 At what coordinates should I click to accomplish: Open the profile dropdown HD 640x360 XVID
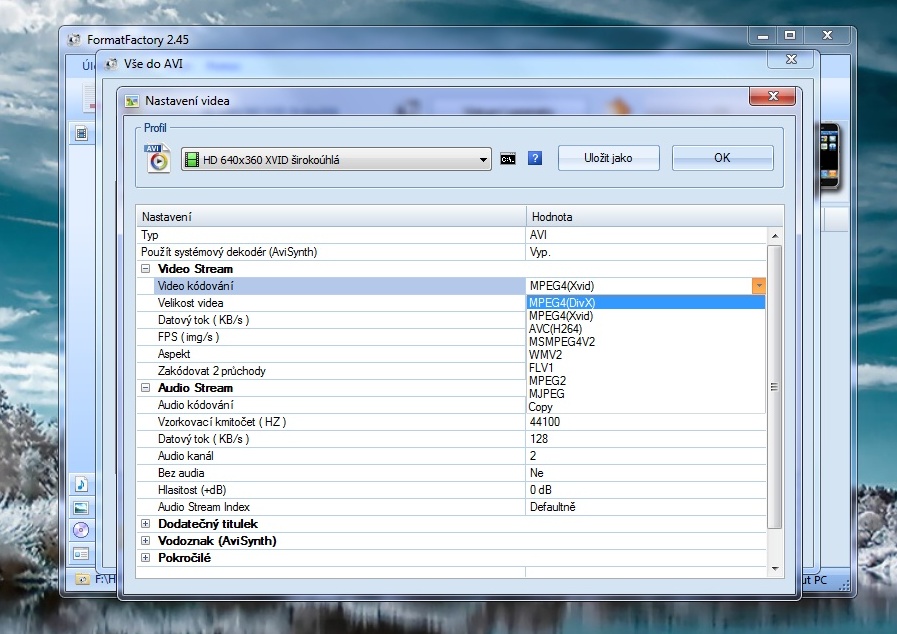click(x=336, y=159)
